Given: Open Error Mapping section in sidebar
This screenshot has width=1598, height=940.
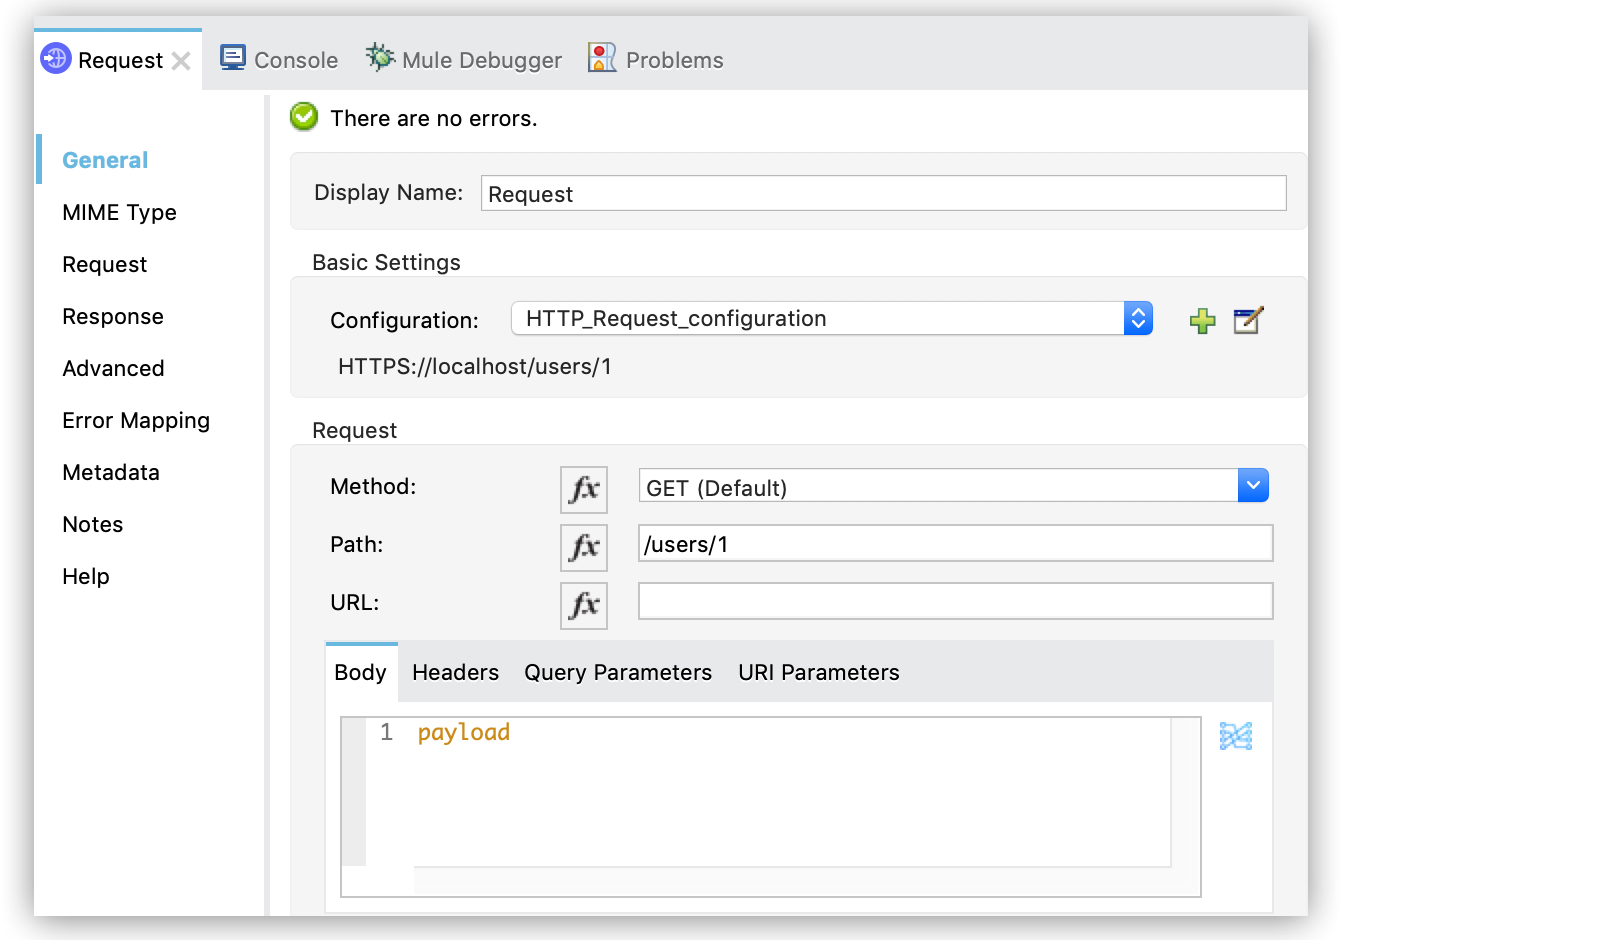Looking at the screenshot, I should [x=136, y=421].
